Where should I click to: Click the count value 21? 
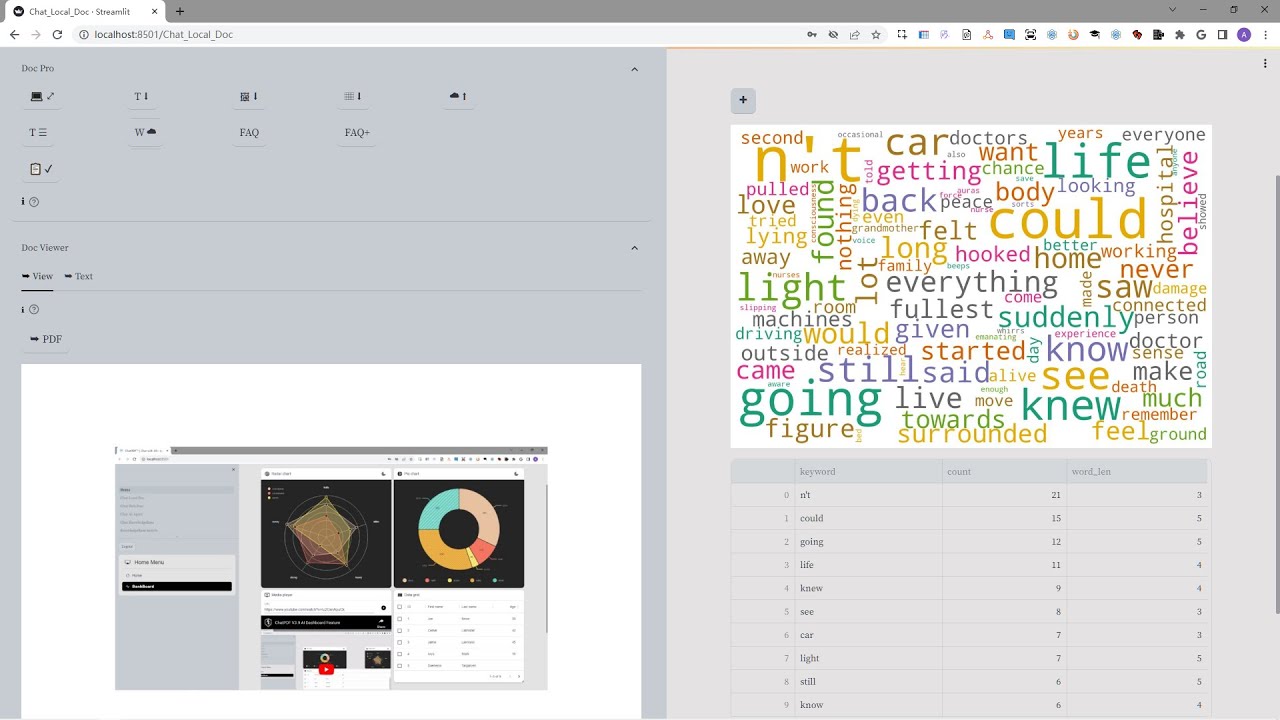(1004, 495)
